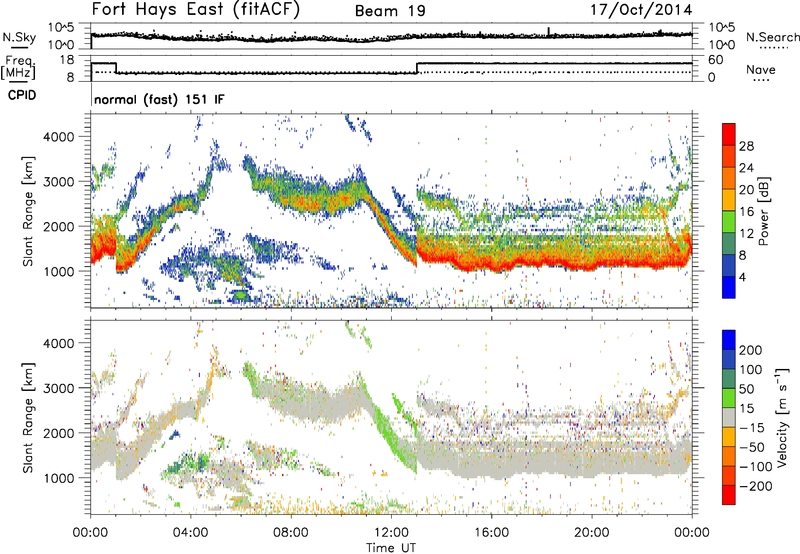Click the date '17/Oct/2014'
This screenshot has width=800, height=554.
pyautogui.click(x=641, y=10)
